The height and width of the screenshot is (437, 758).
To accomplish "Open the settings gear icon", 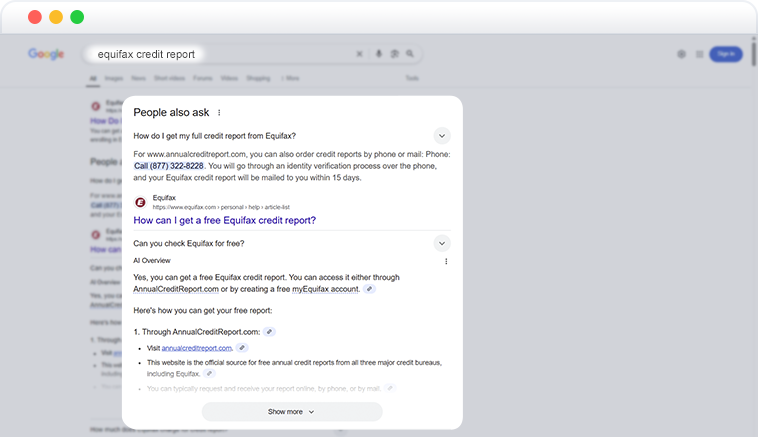I will point(681,54).
